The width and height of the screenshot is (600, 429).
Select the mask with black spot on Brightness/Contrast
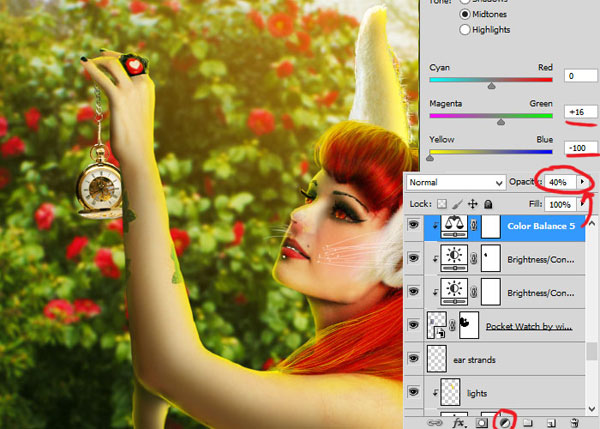(x=491, y=259)
